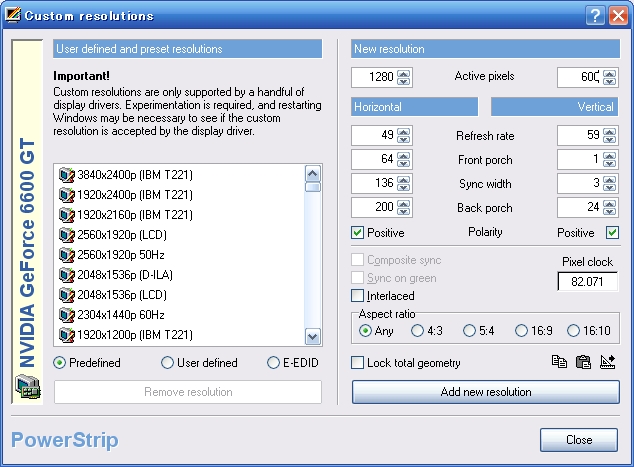The image size is (634, 467).
Task: Select the 3840x2400p (IBM T221) list entry
Action: 126,175
